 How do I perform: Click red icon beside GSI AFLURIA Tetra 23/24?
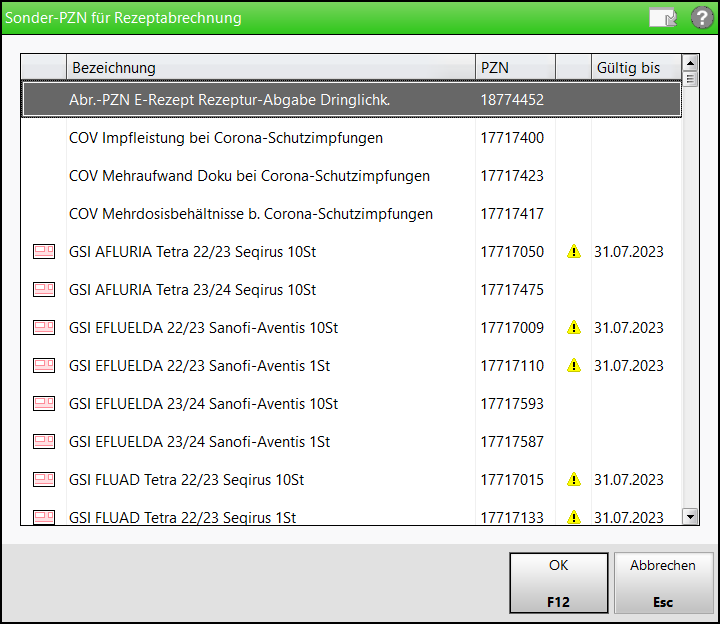pos(44,290)
